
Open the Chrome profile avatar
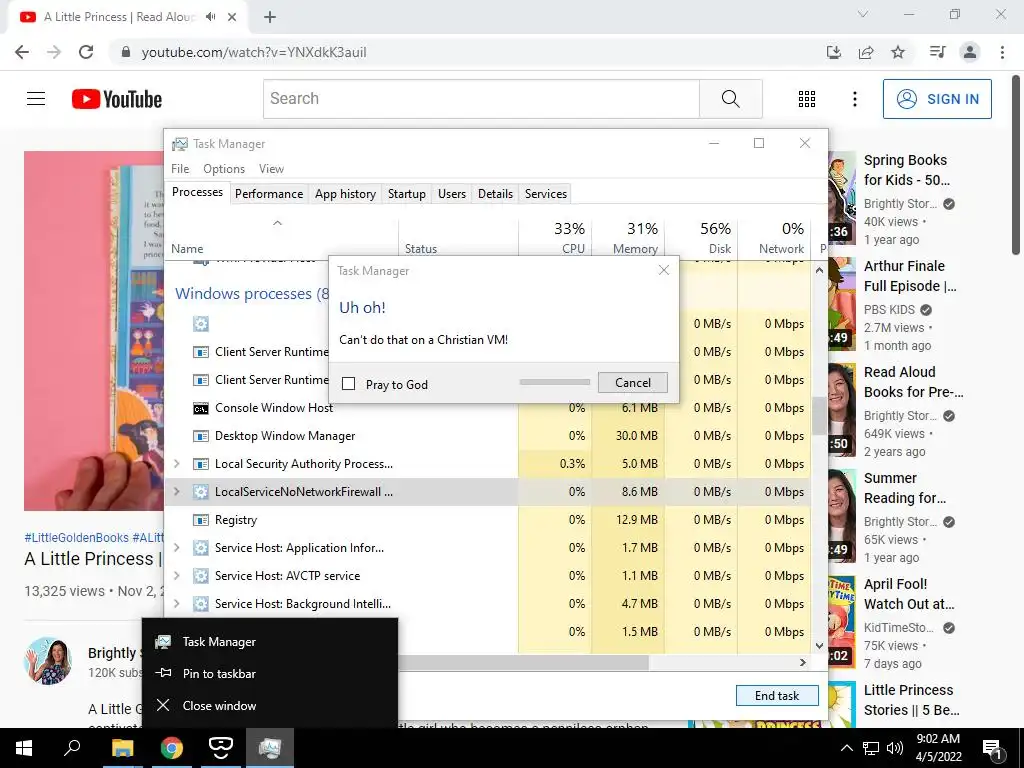970,52
